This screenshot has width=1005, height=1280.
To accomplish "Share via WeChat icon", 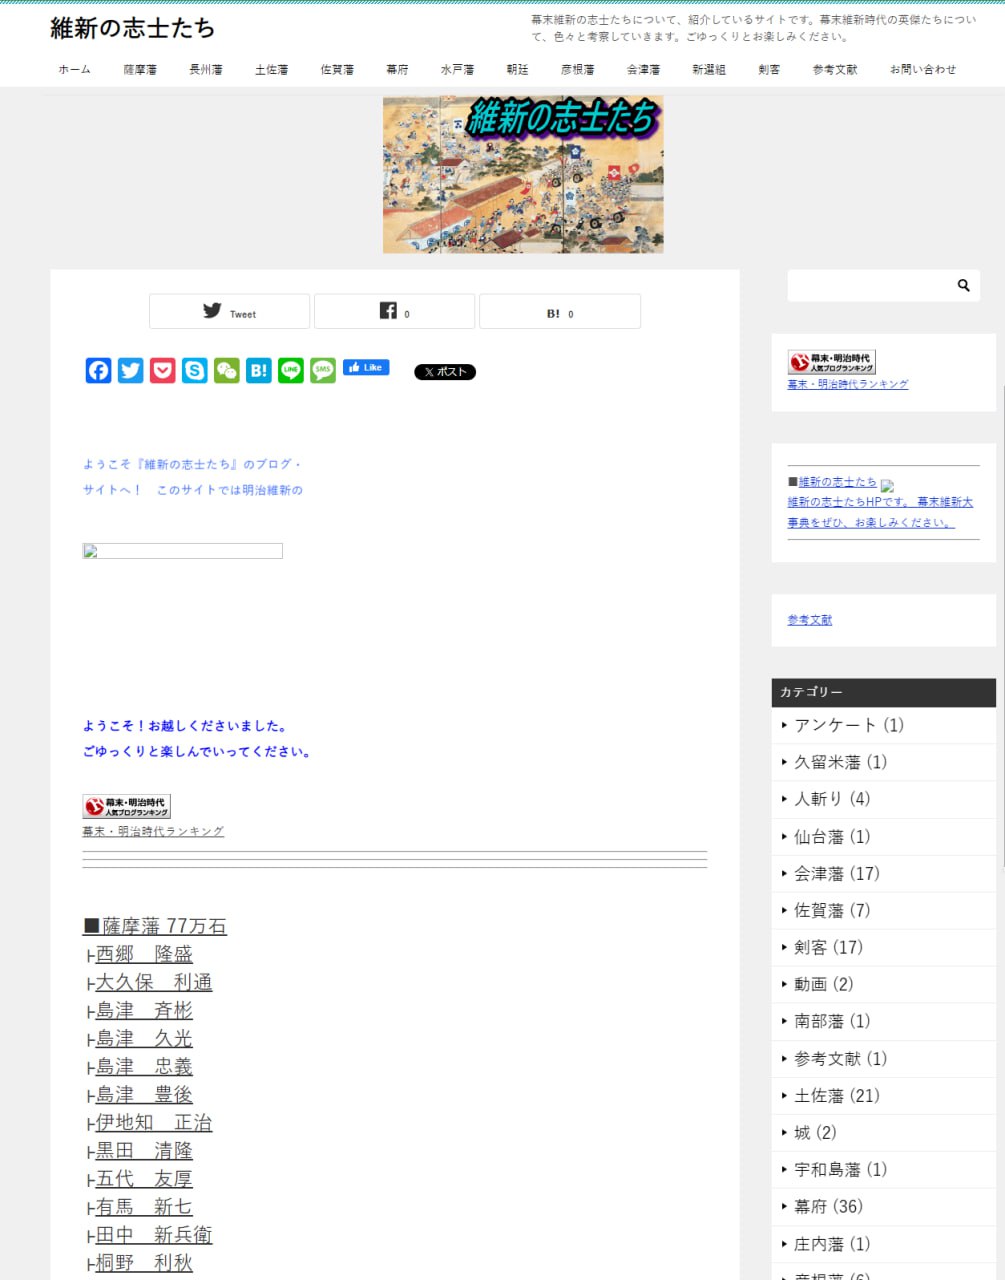I will point(226,371).
